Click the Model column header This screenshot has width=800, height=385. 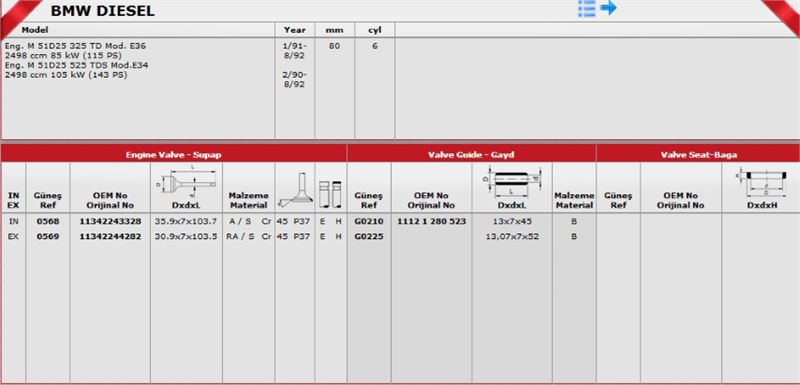[x=35, y=30]
